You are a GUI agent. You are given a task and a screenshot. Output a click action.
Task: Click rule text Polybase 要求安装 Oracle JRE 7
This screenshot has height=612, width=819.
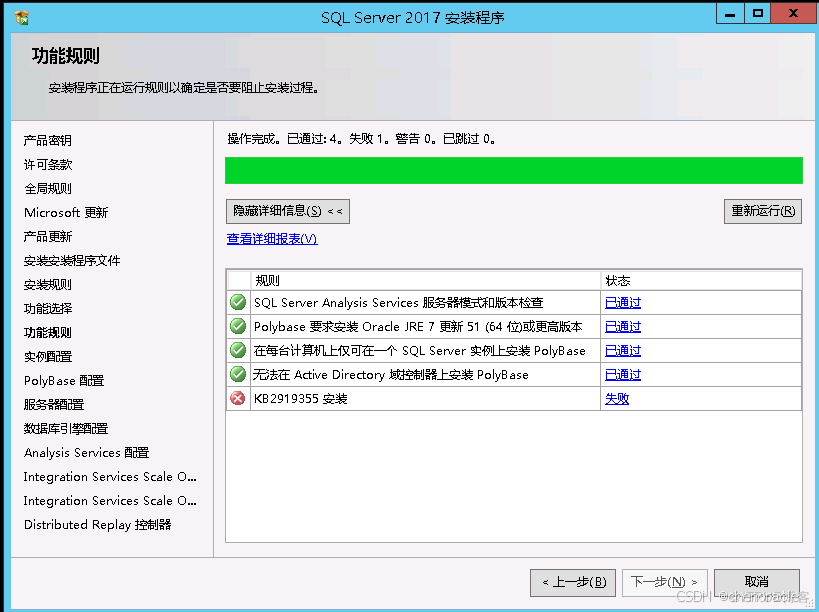(x=418, y=326)
